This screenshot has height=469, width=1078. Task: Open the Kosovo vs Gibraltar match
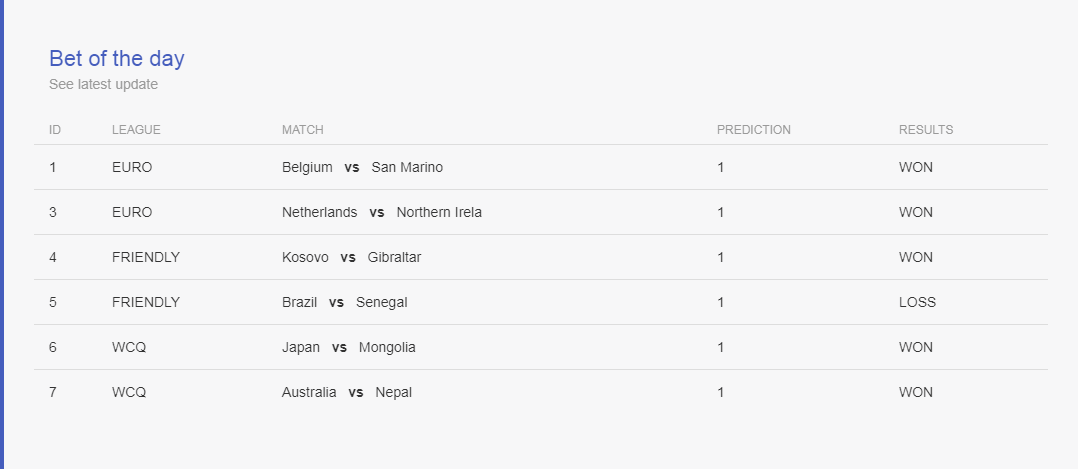click(351, 257)
